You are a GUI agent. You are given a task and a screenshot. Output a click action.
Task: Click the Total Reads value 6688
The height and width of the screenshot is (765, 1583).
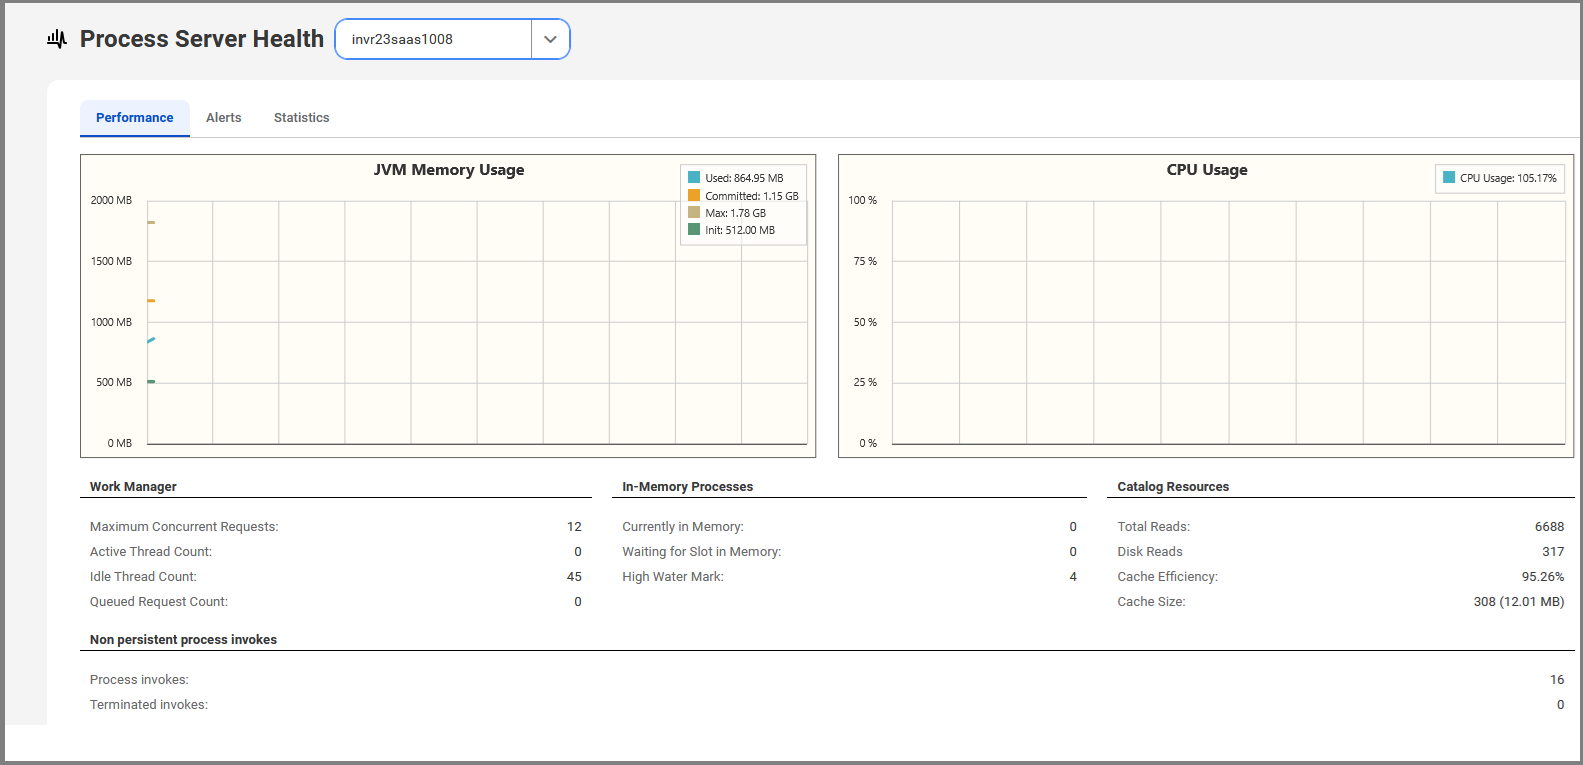pos(1549,527)
